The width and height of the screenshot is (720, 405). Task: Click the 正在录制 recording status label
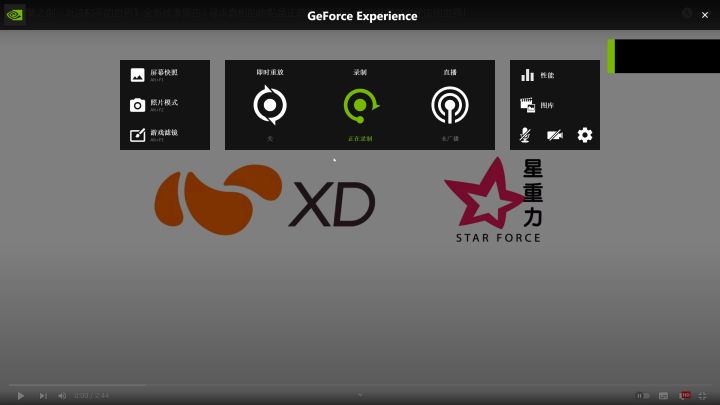coord(360,139)
